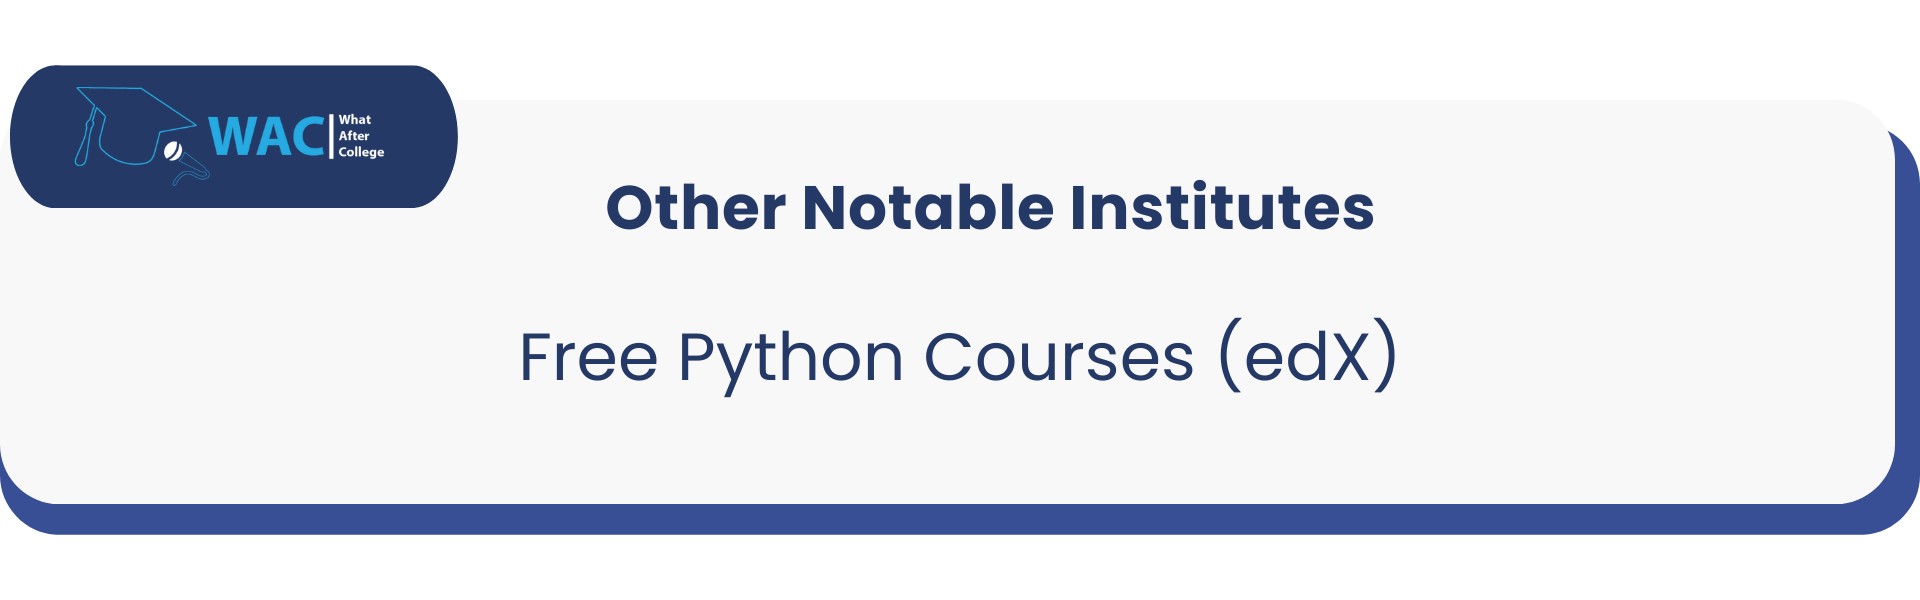Open the (edX) text label

(x=1307, y=355)
